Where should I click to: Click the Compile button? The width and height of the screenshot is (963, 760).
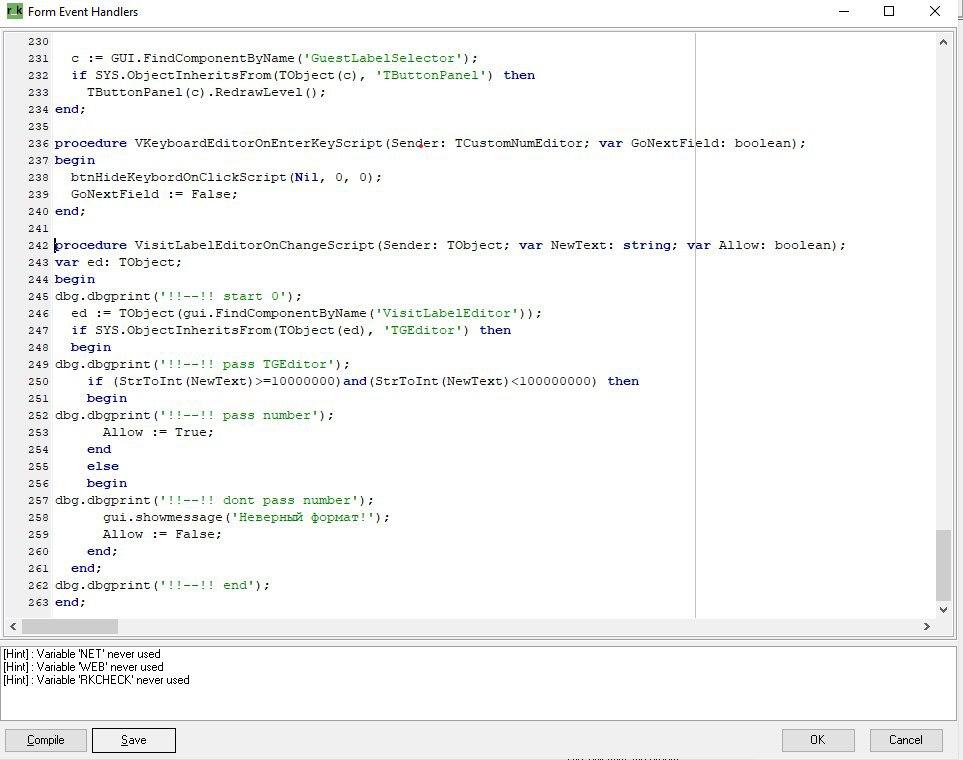pyautogui.click(x=45, y=740)
